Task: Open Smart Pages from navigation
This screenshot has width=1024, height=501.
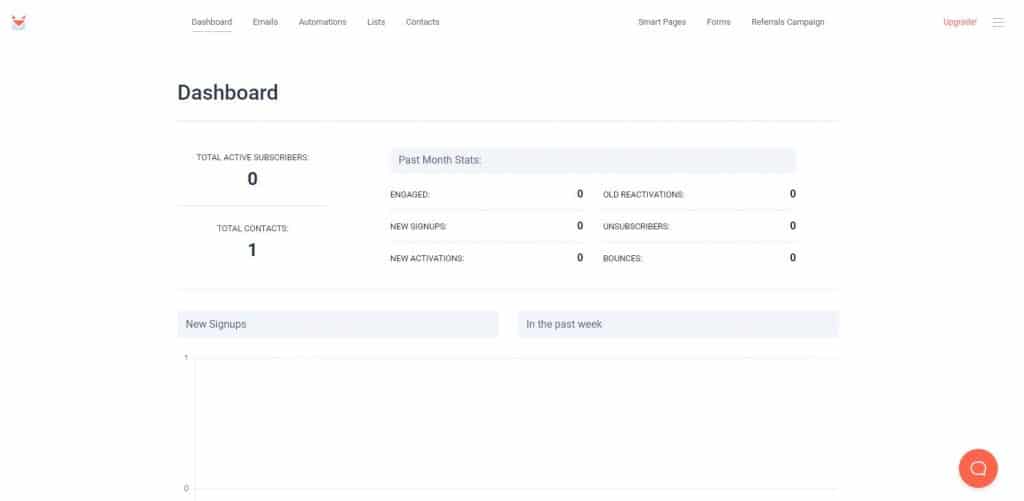Action: click(x=661, y=22)
